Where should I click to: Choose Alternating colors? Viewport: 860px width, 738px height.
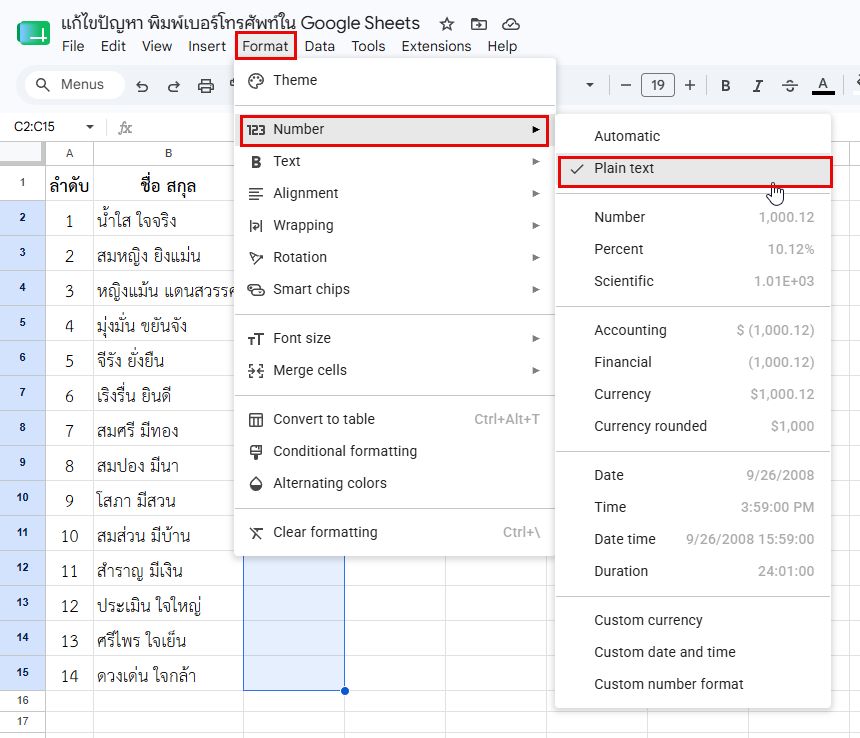point(394,483)
